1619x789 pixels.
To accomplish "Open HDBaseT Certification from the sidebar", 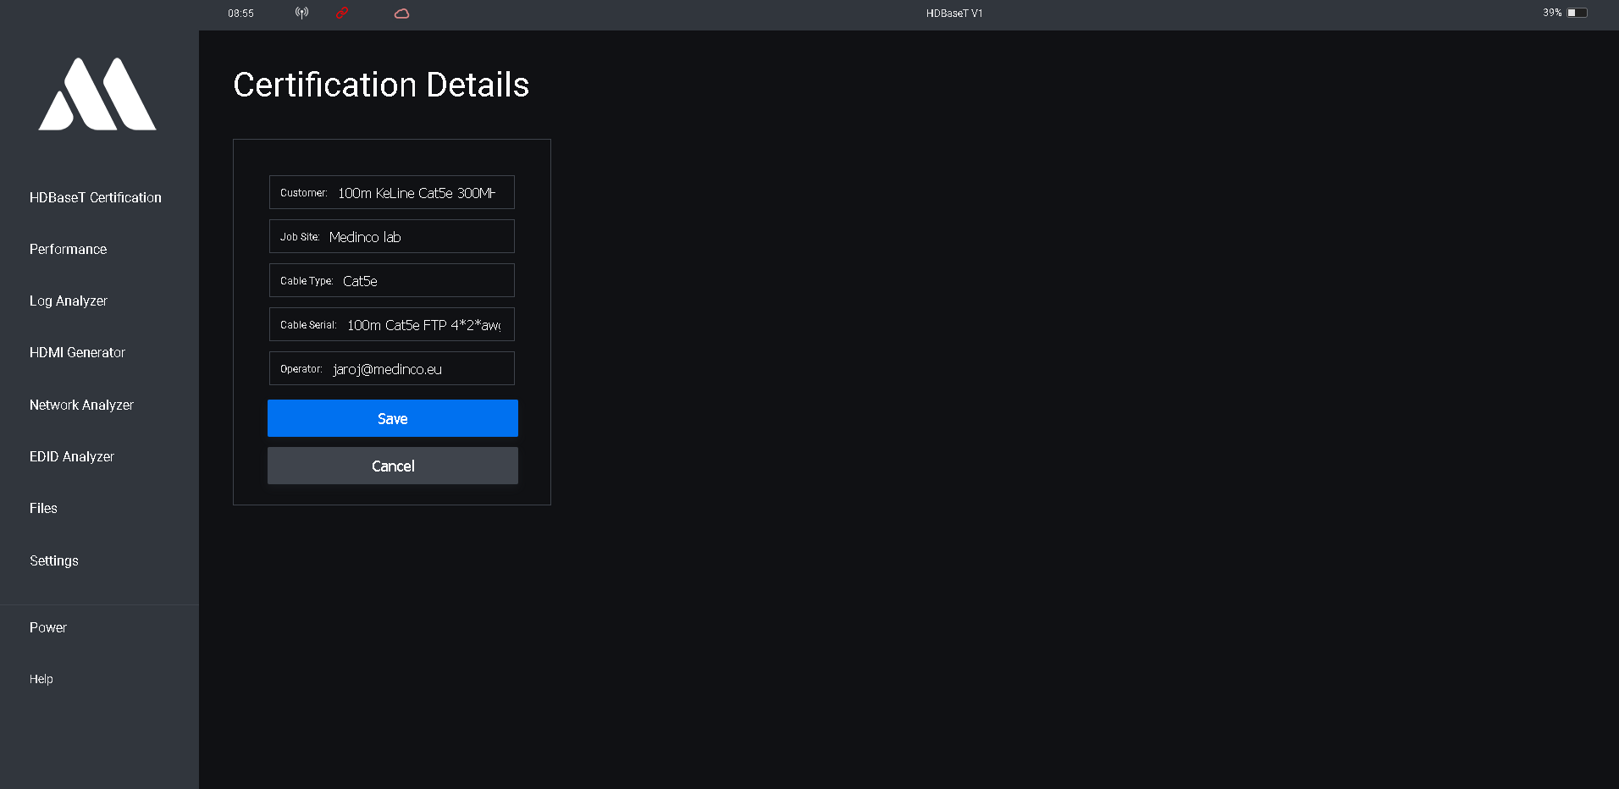I will [95, 198].
